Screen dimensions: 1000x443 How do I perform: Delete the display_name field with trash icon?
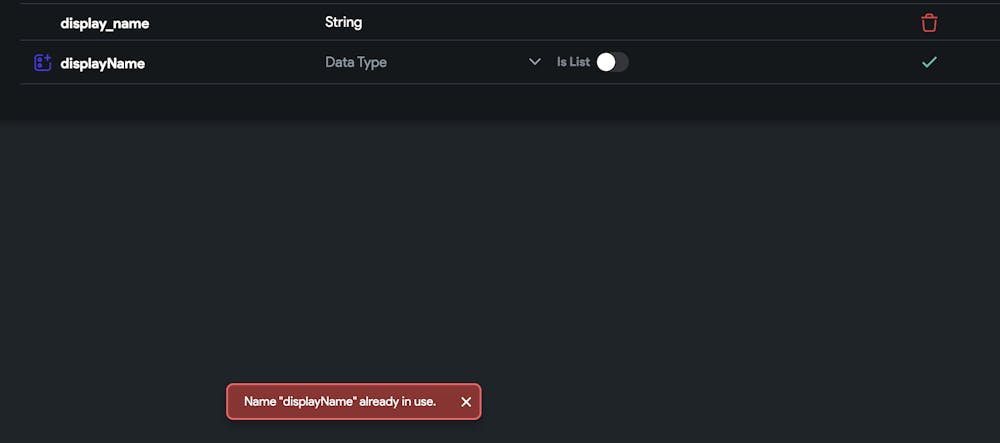[x=929, y=23]
